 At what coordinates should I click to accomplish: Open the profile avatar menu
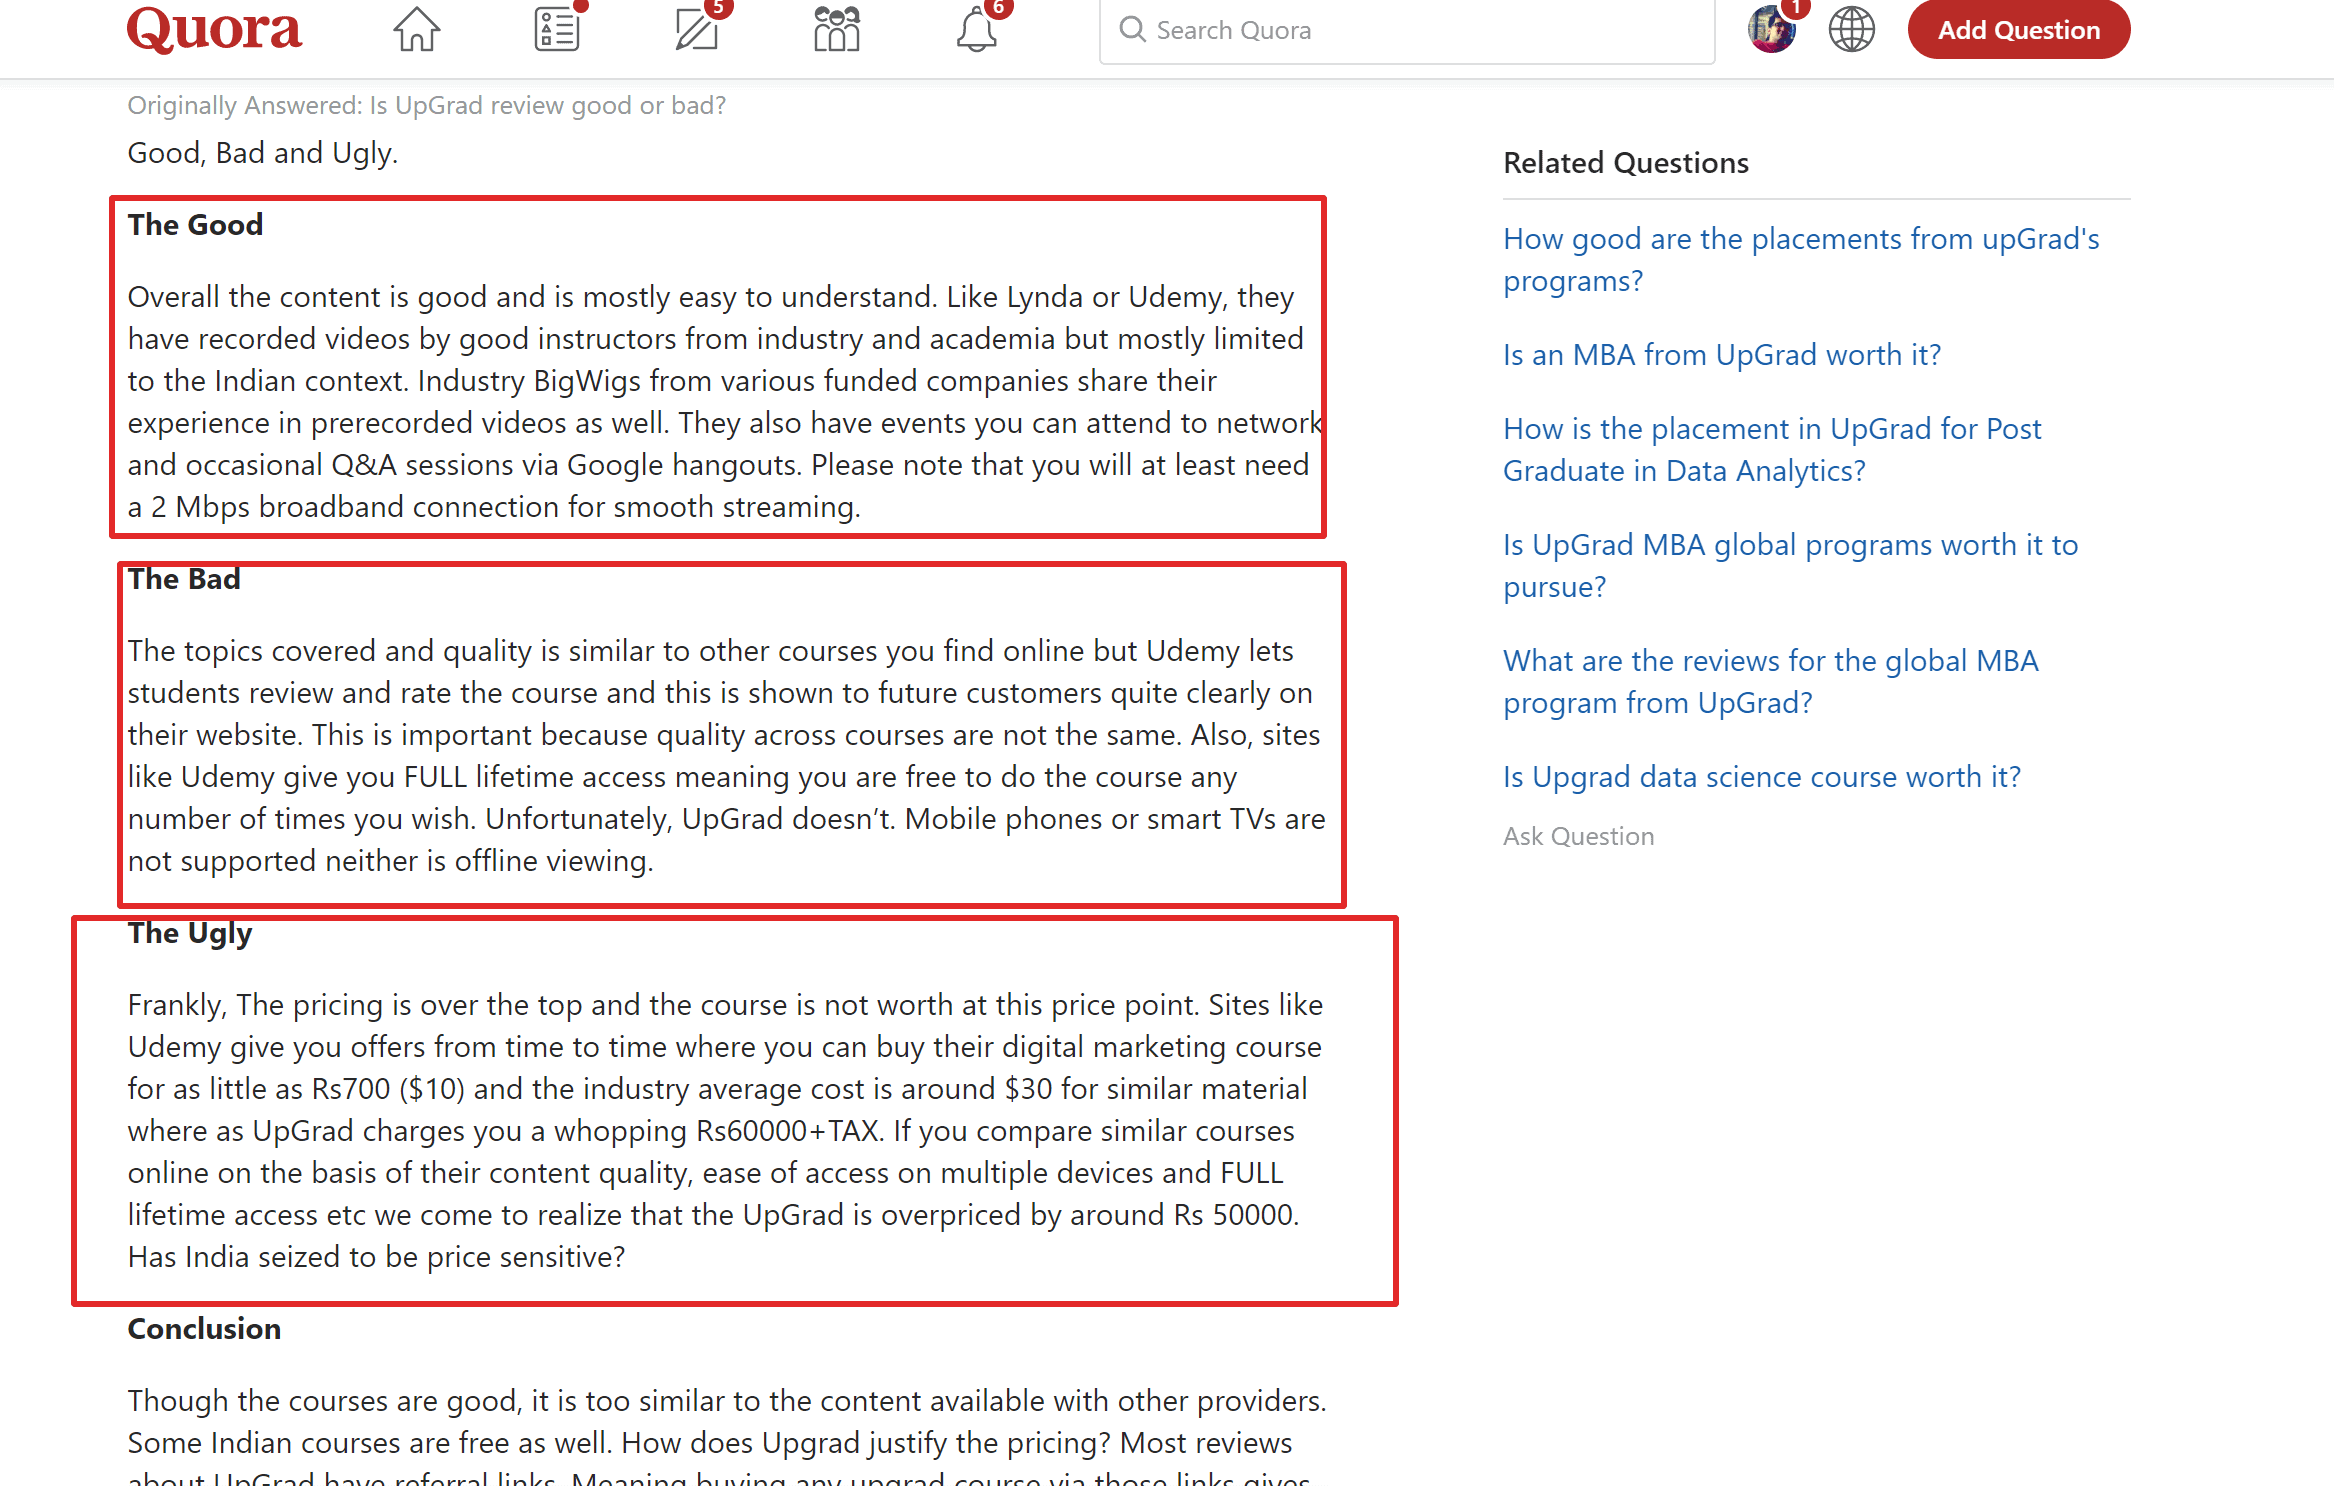1771,30
